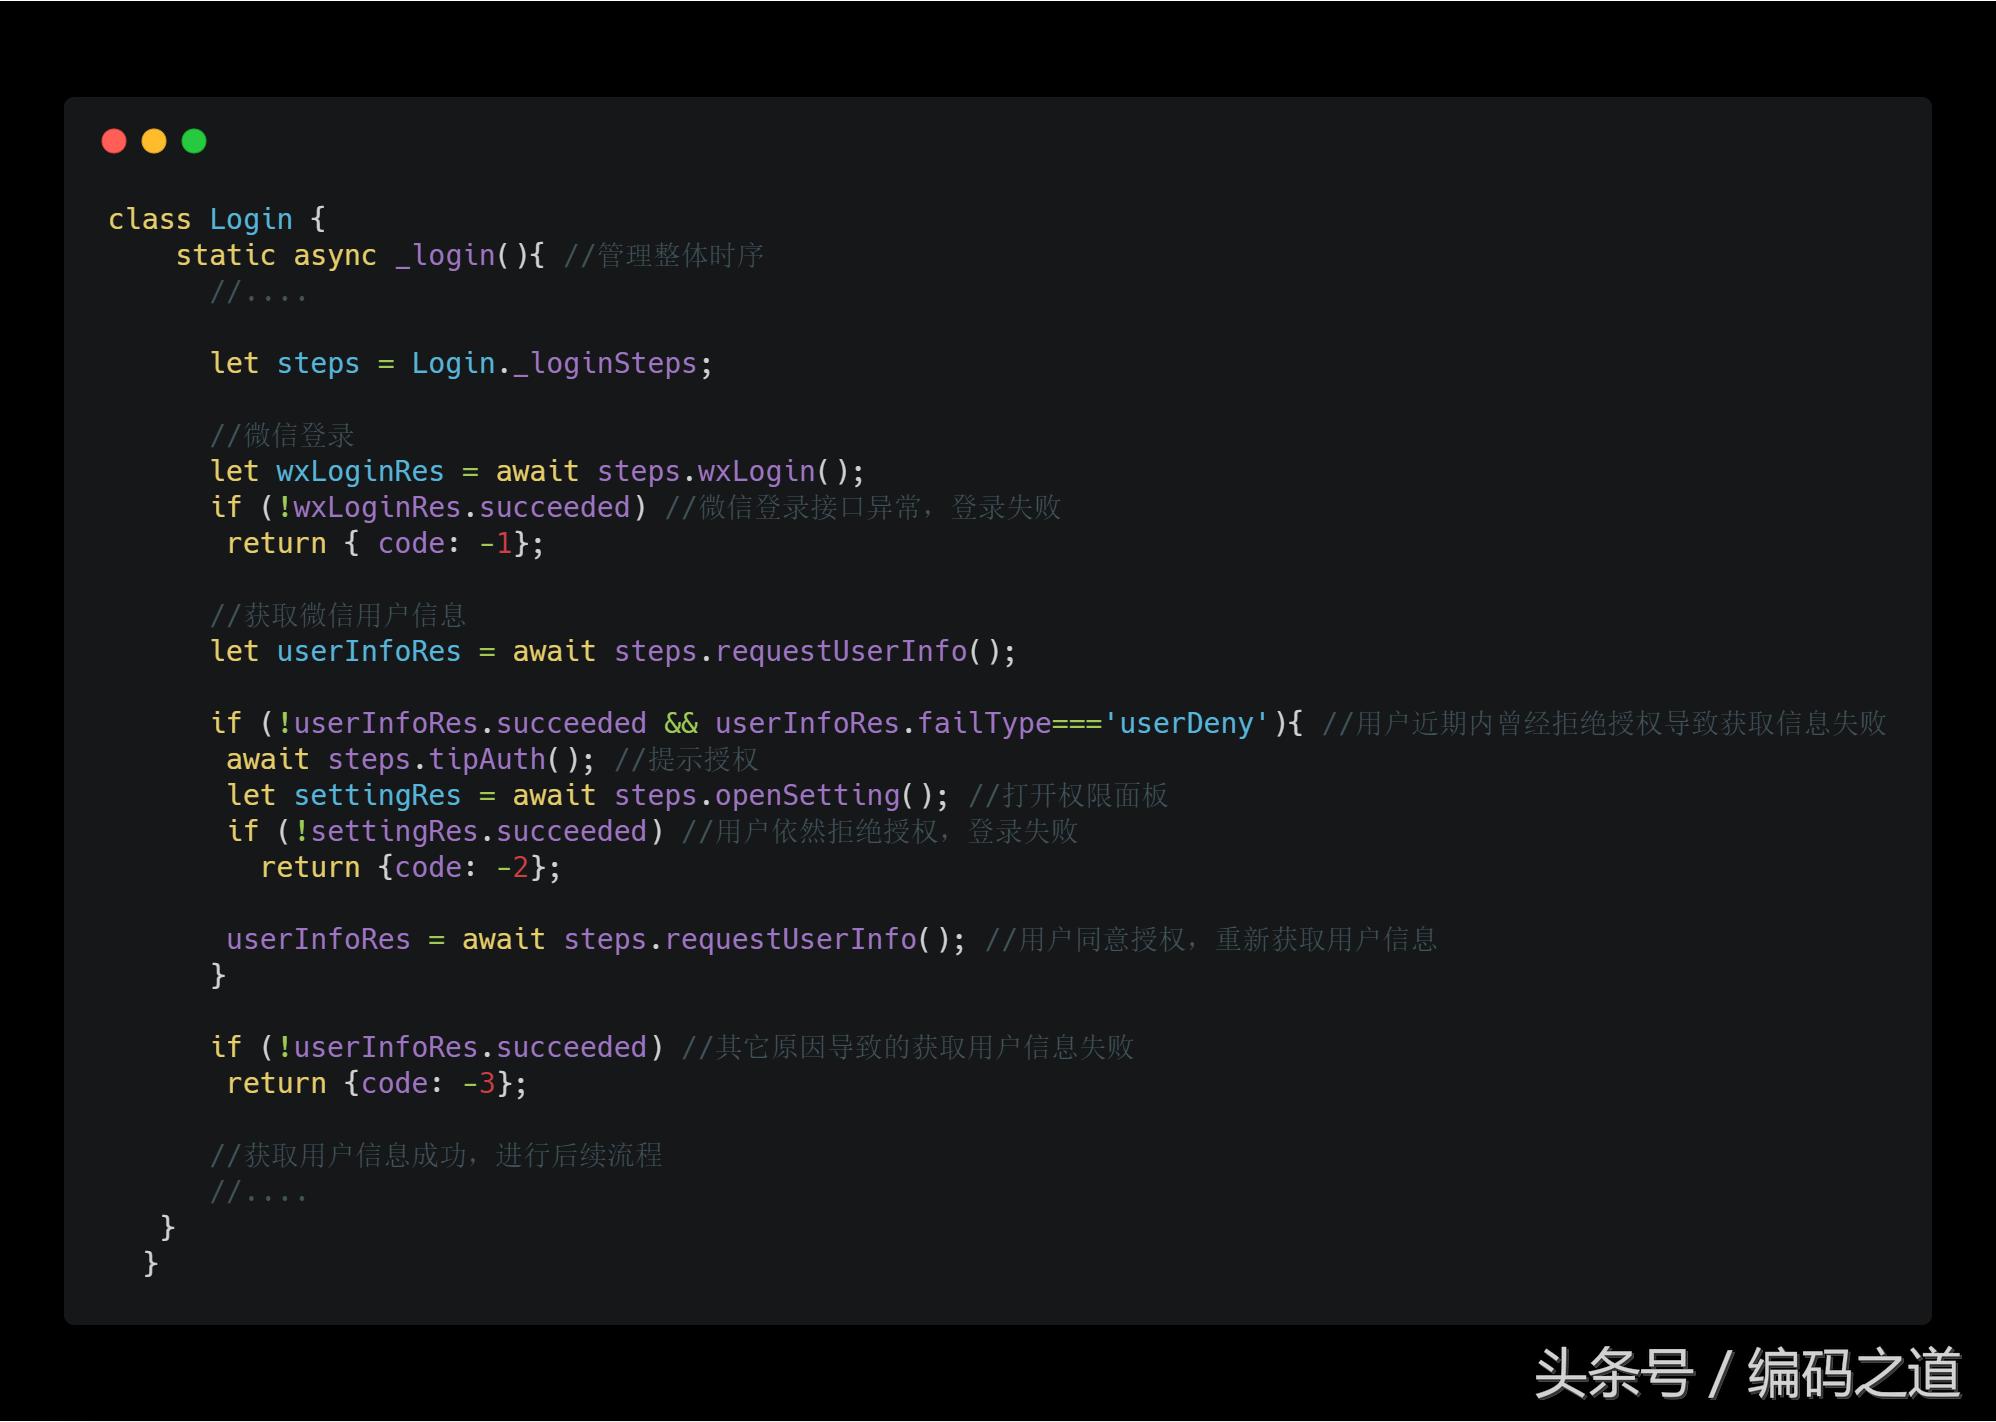Click the 提示授权 inline comment
Screen dimensions: 1996x1422
coord(690,759)
